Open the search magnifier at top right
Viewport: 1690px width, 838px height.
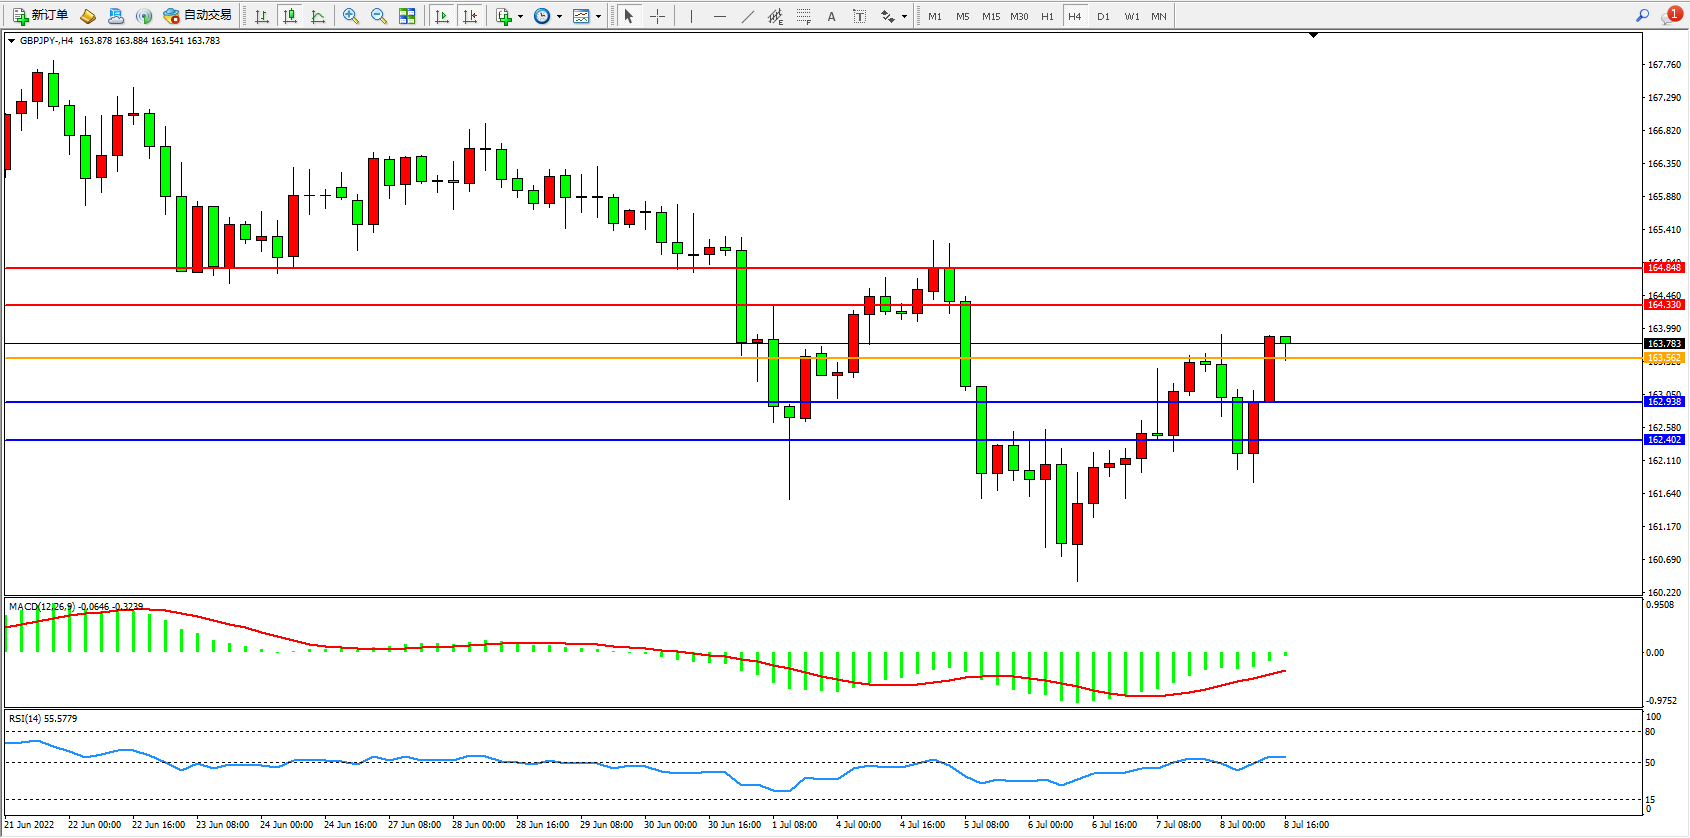(x=1642, y=15)
